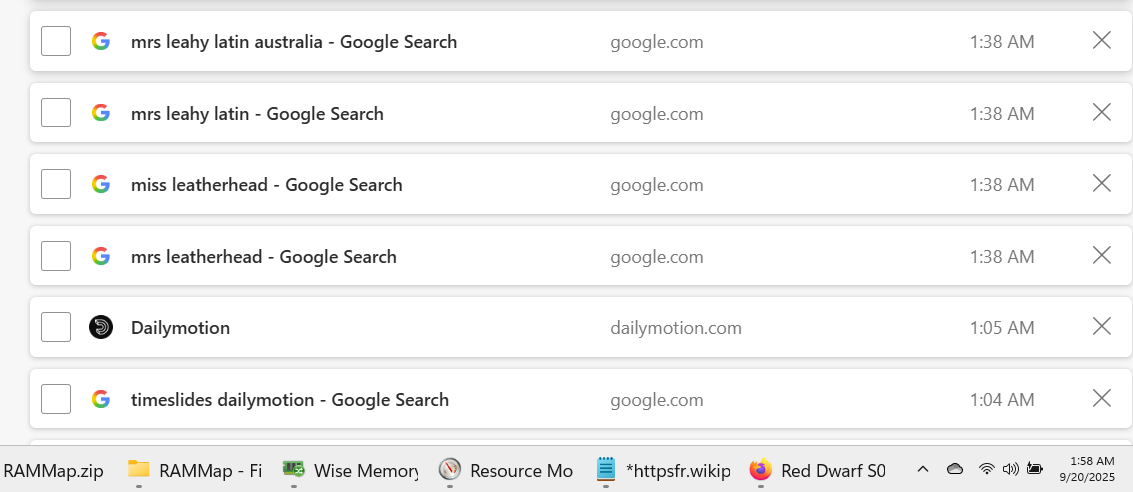1133x492 pixels.
Task: Click Google favicon beside 'mrs leatherhead'
Action: [x=101, y=256]
